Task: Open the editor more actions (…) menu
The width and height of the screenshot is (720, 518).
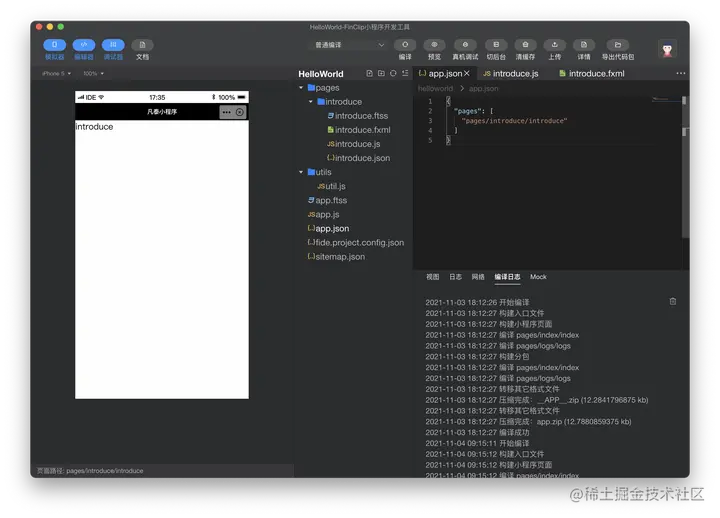Action: click(681, 73)
